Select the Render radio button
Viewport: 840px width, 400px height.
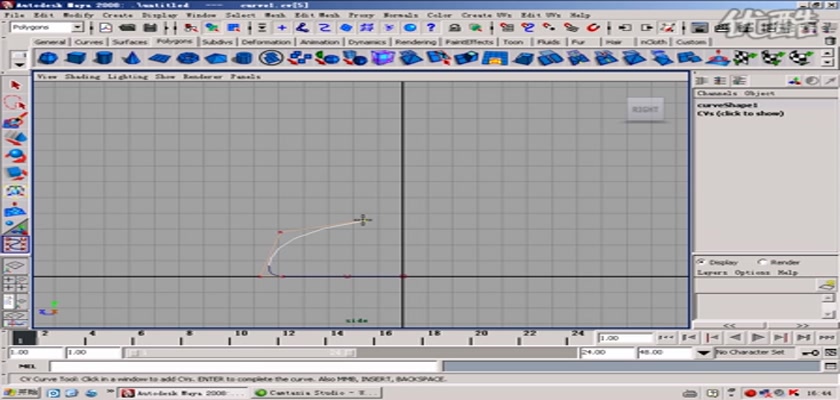pos(763,262)
